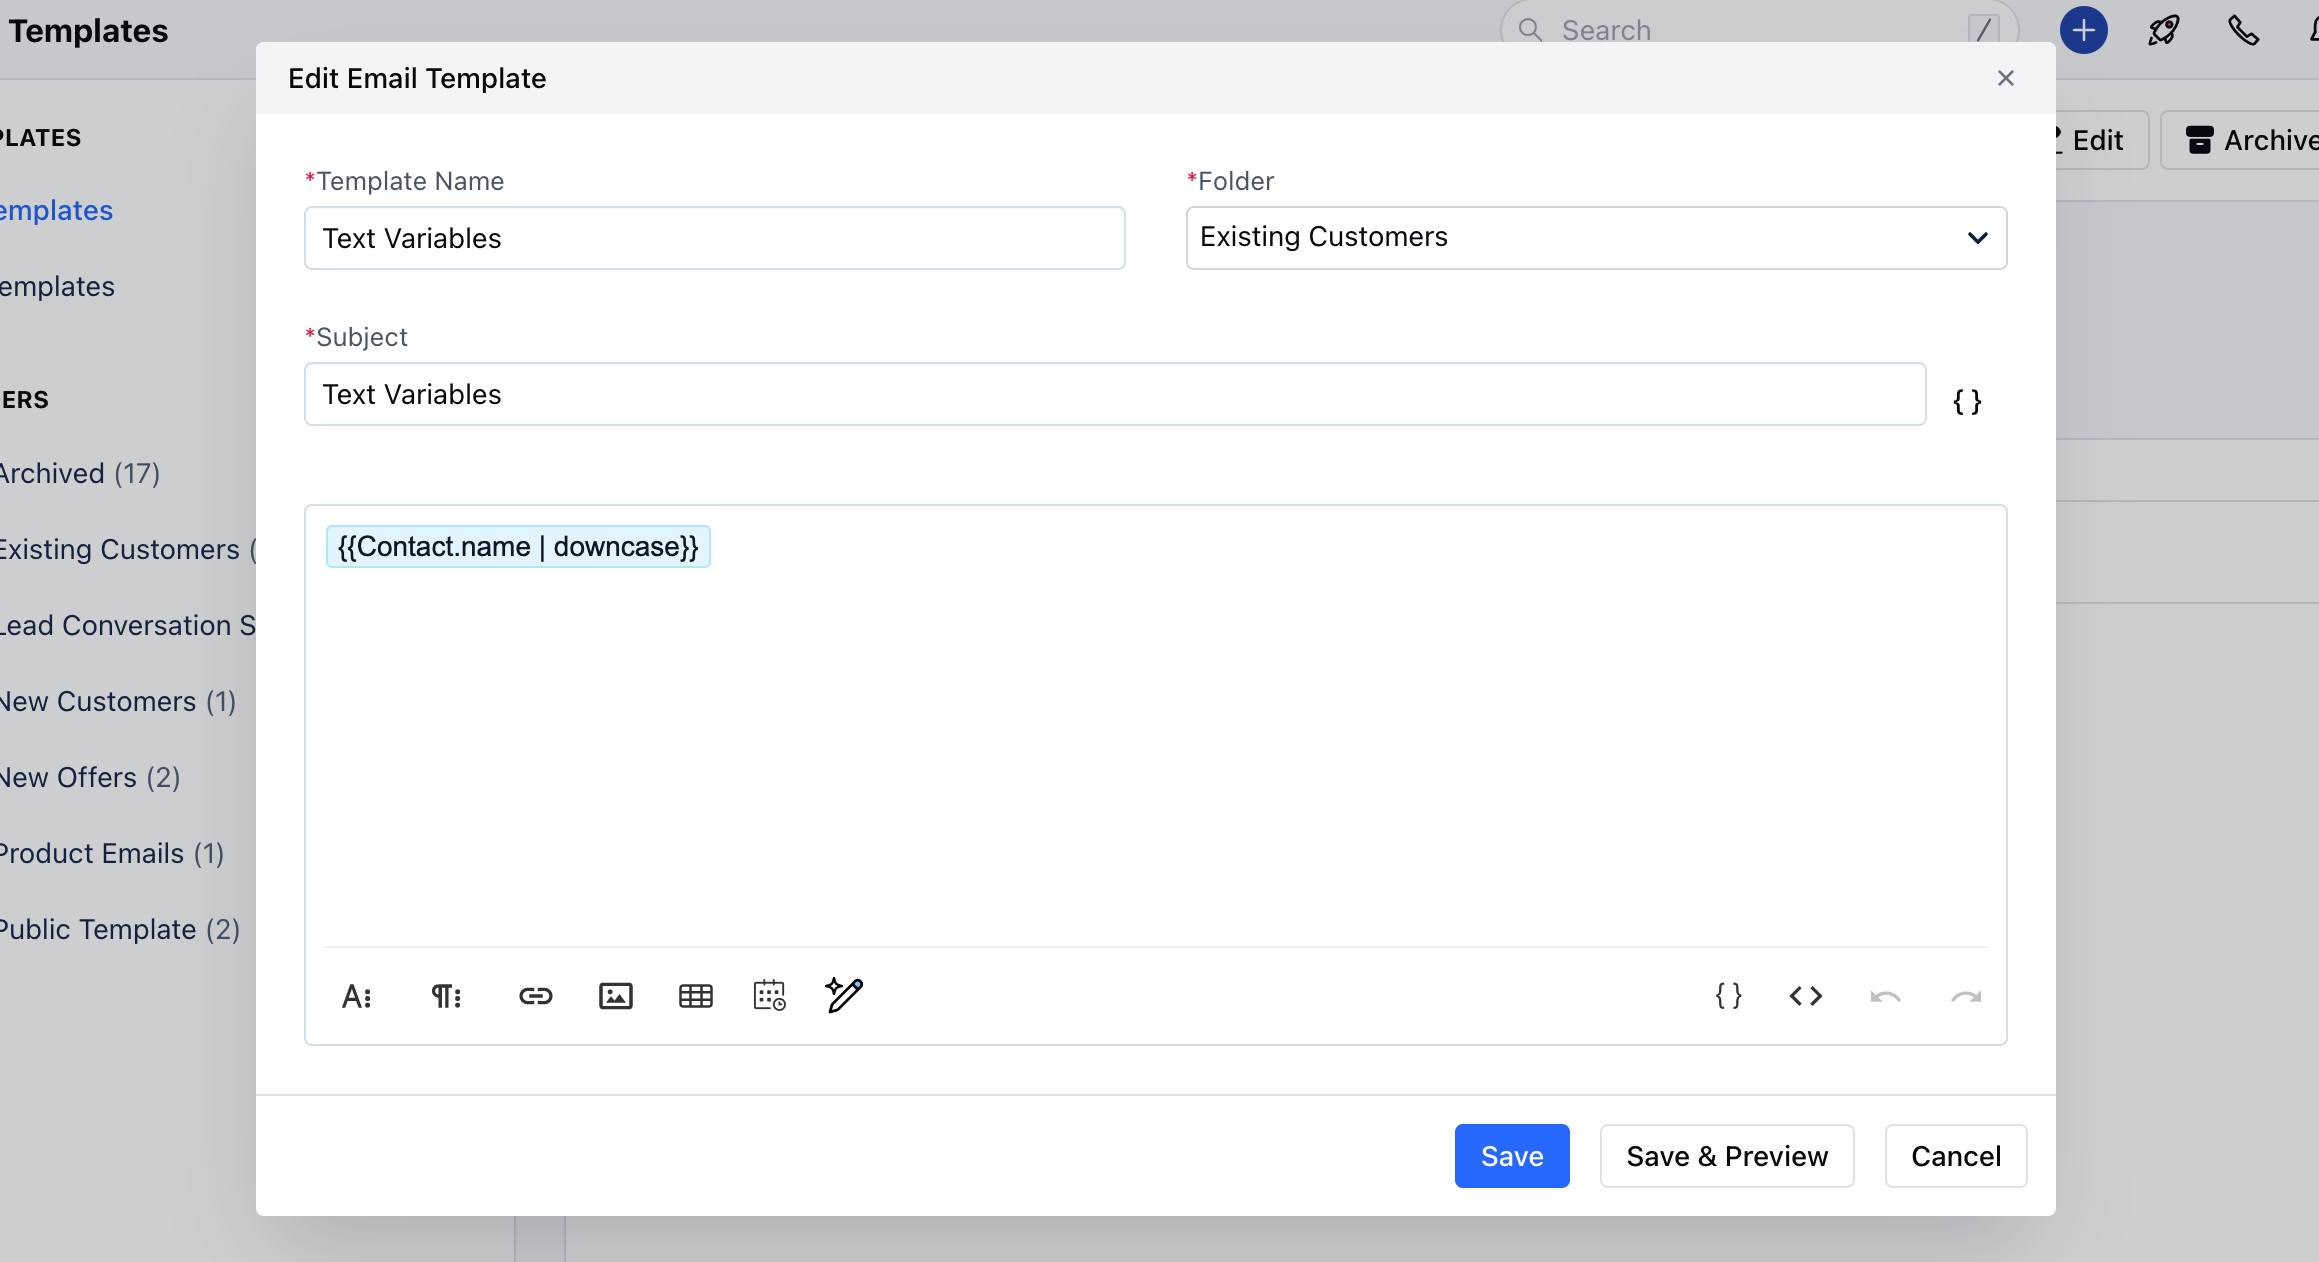This screenshot has height=1262, width=2319.
Task: Click the insert image icon
Action: tap(615, 996)
